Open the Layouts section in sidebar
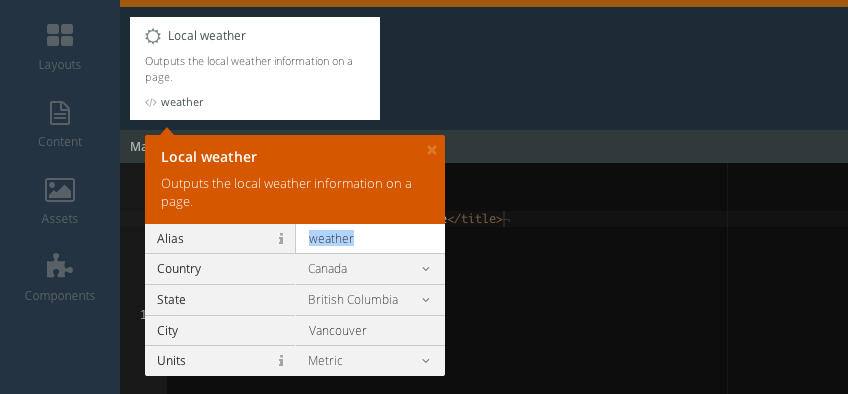This screenshot has height=394, width=848. tap(59, 48)
